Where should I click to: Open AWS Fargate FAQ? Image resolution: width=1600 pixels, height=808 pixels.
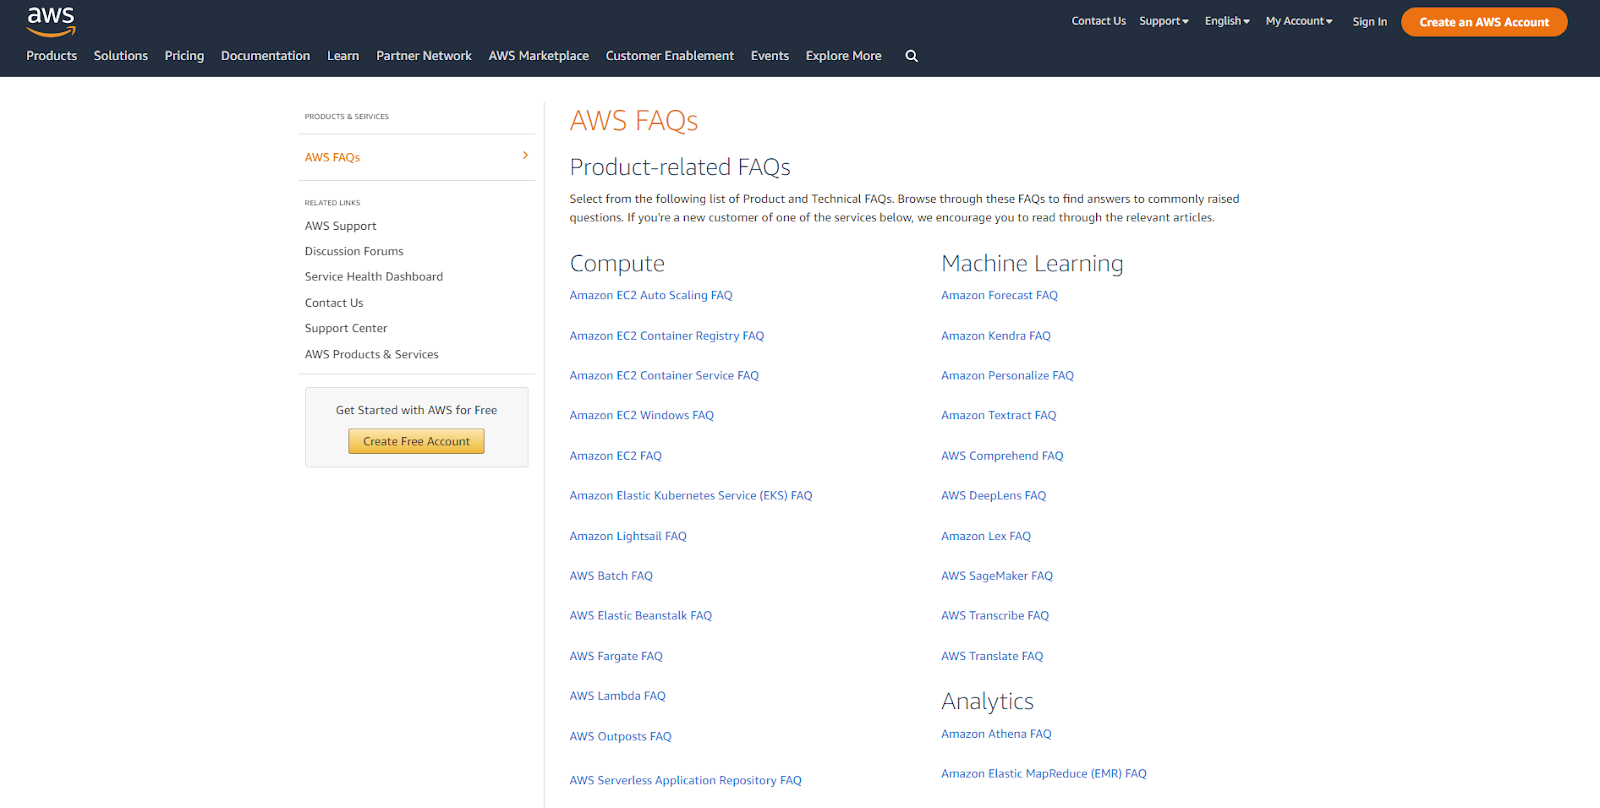(x=616, y=656)
